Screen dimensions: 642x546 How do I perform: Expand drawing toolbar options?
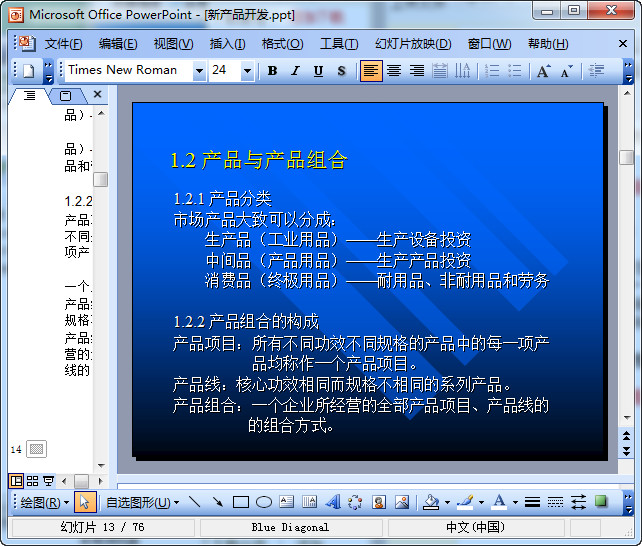[x=628, y=503]
